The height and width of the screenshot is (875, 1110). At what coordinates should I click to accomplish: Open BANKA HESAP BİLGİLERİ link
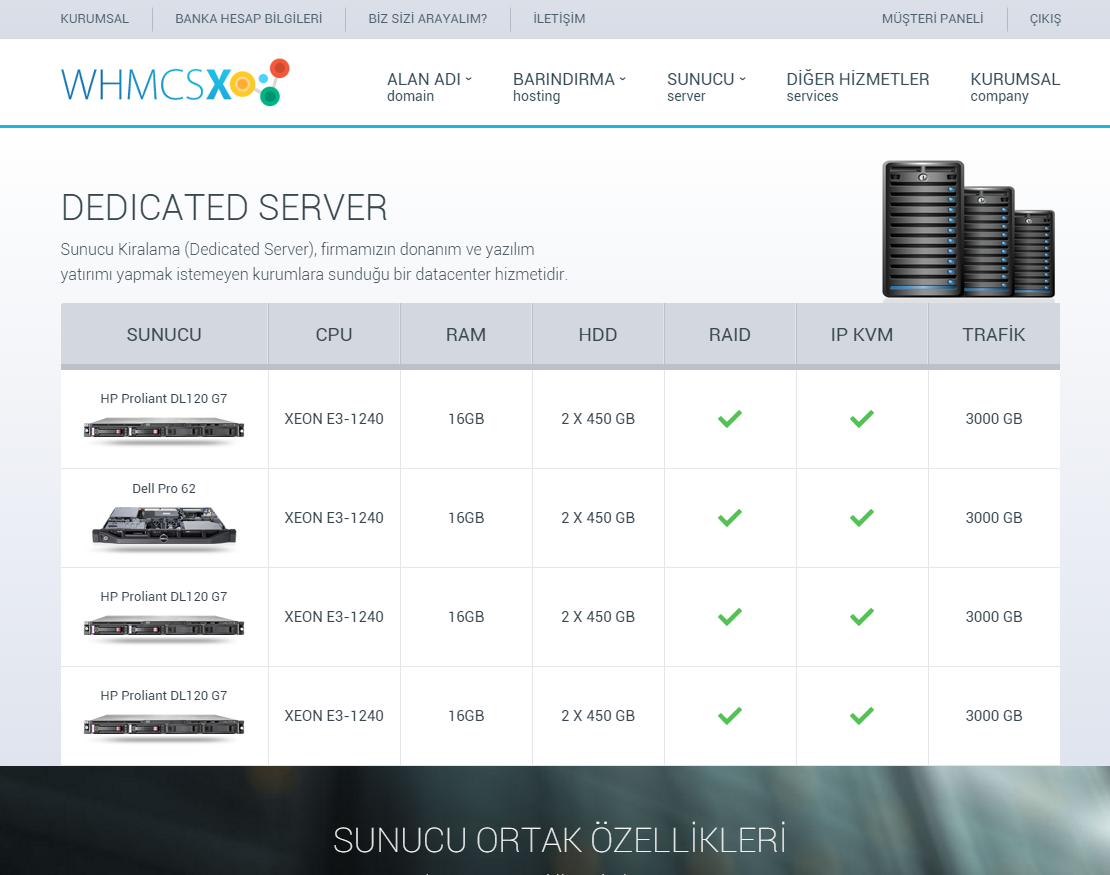[x=248, y=19]
